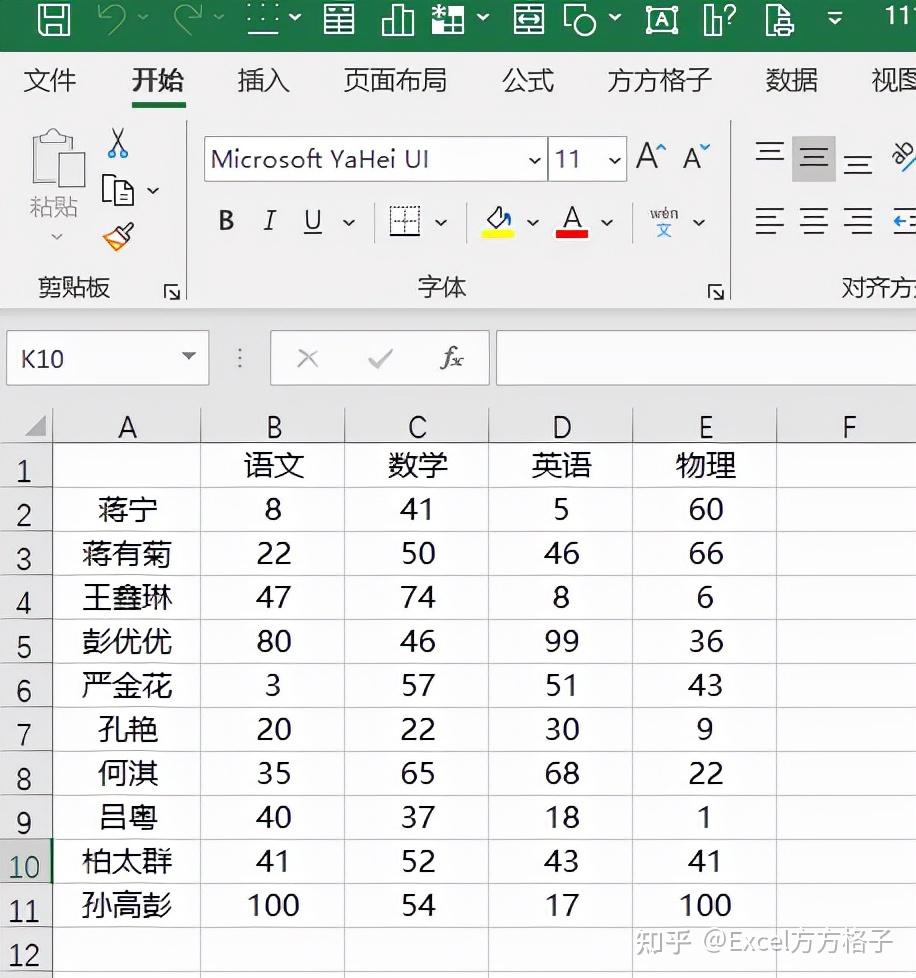Open the 方方格子 ribbon tab
This screenshot has width=916, height=978.
tap(657, 82)
